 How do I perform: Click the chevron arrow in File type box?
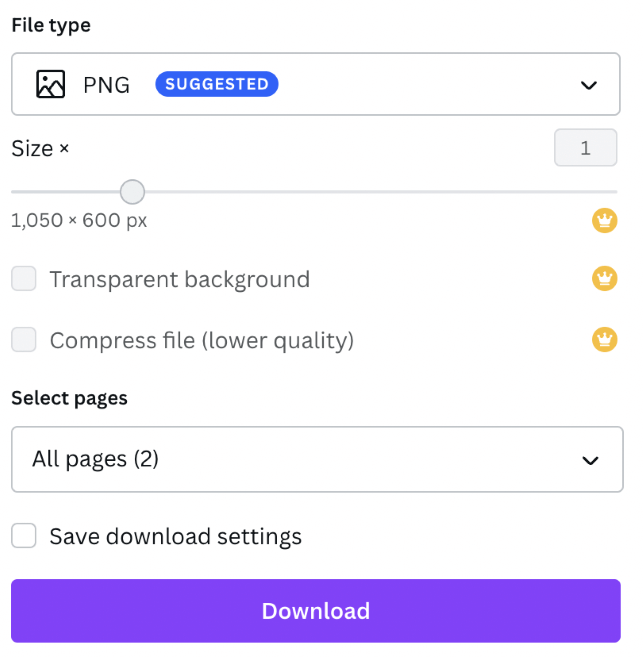point(589,85)
